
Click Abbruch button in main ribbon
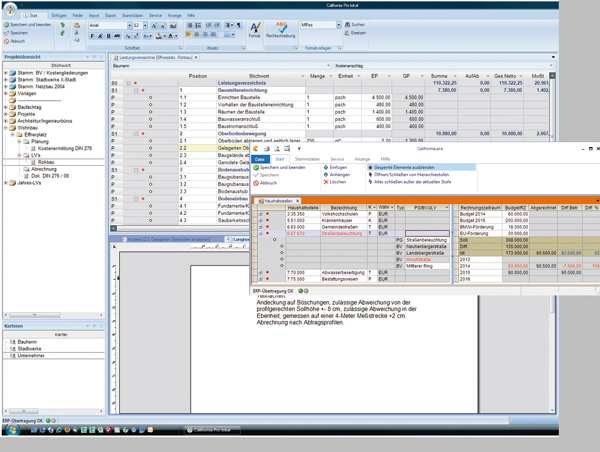(19, 41)
